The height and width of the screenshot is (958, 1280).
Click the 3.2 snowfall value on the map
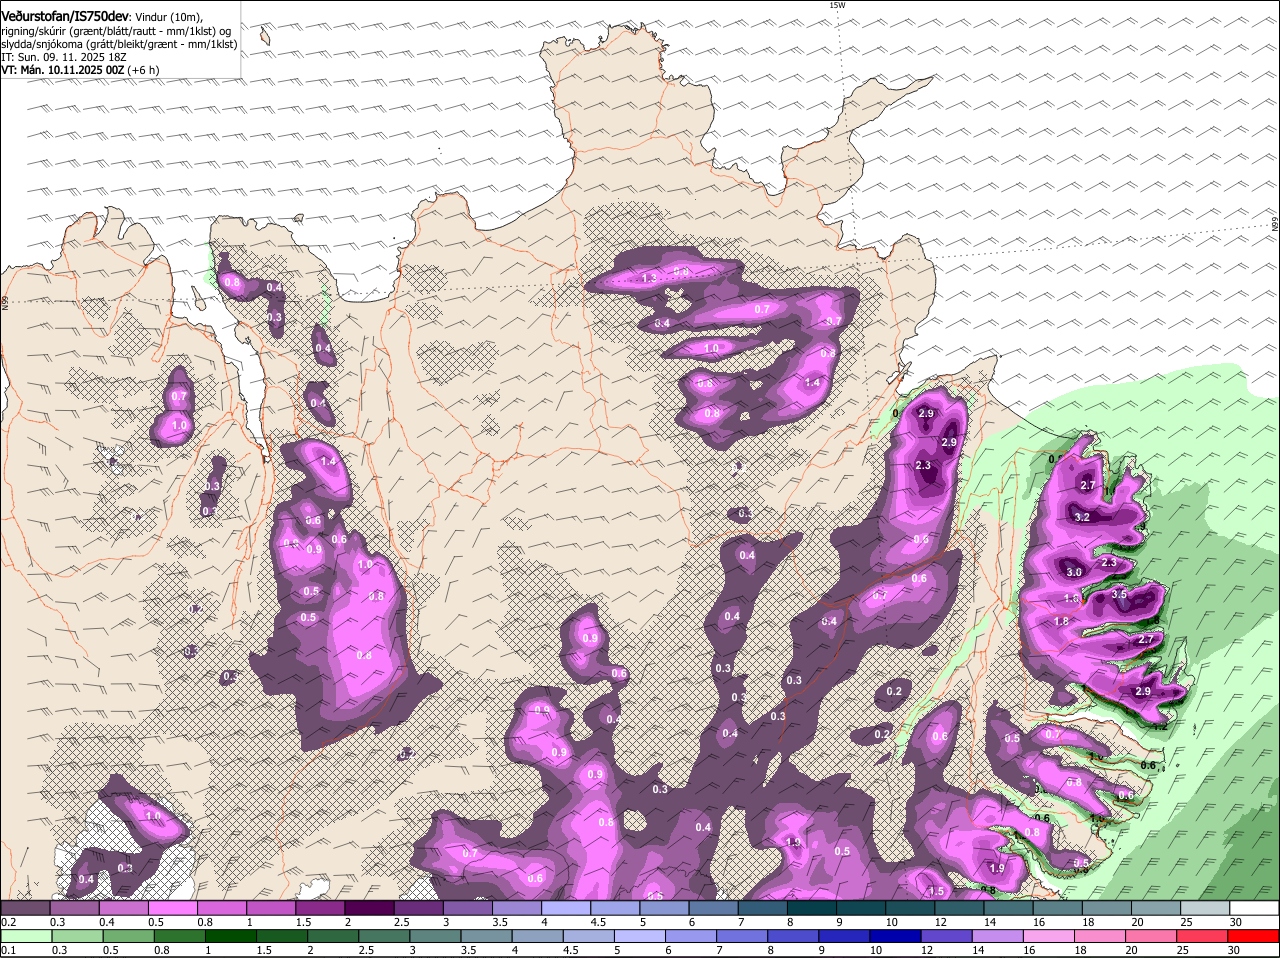click(x=1082, y=517)
